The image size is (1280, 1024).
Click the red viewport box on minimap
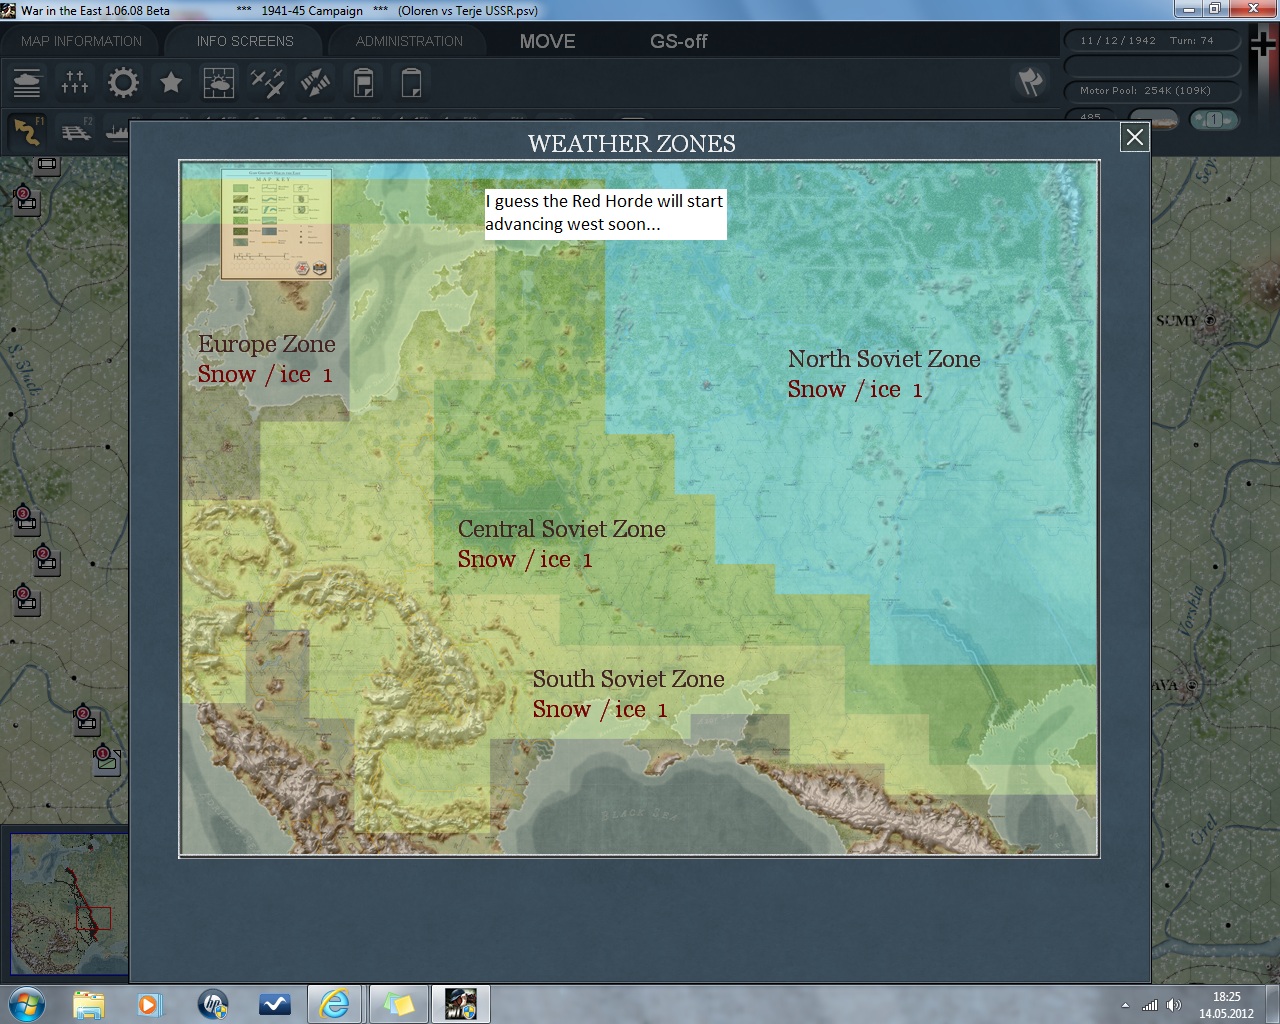tap(93, 918)
